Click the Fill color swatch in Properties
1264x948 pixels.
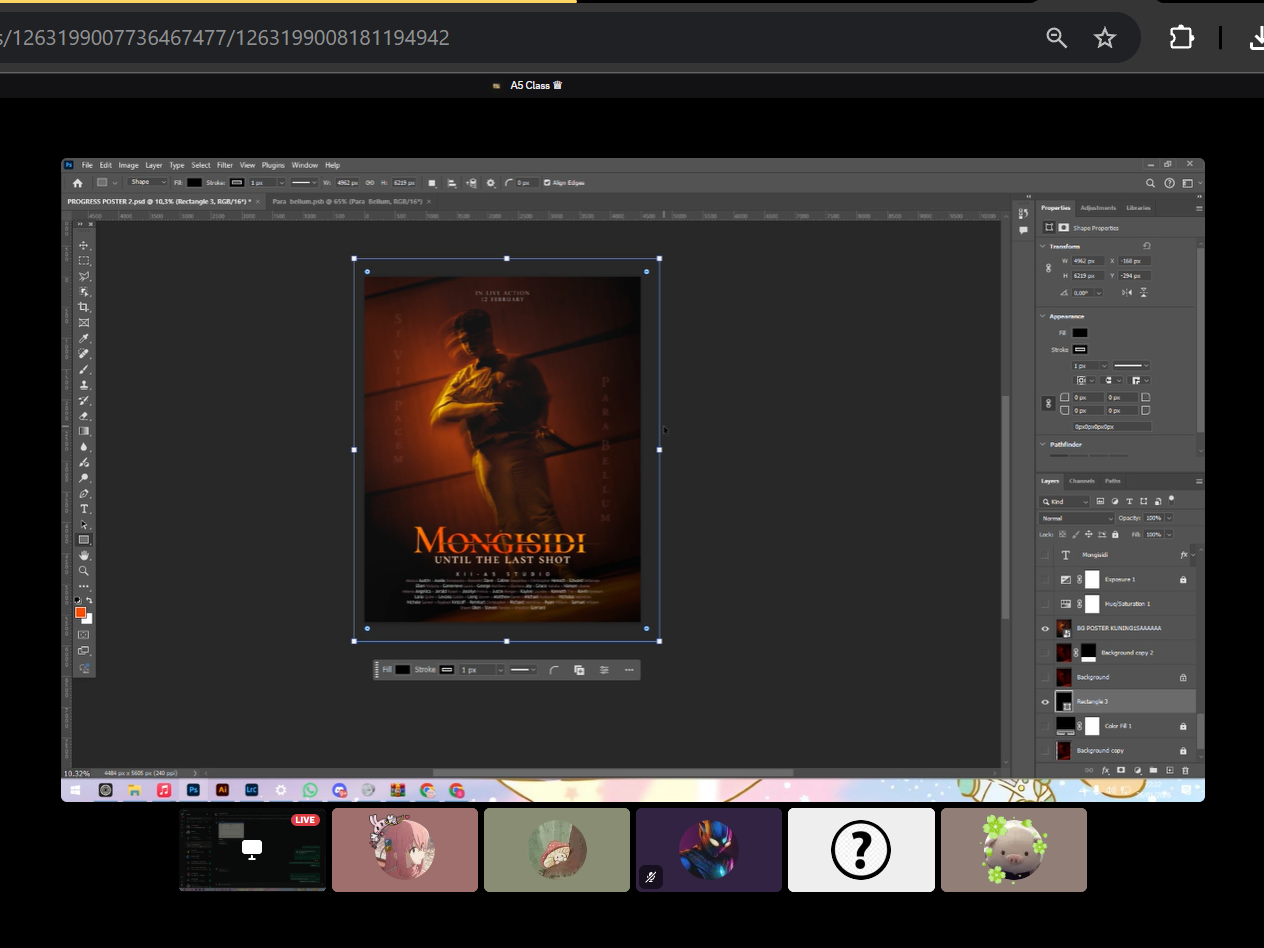click(x=1080, y=333)
